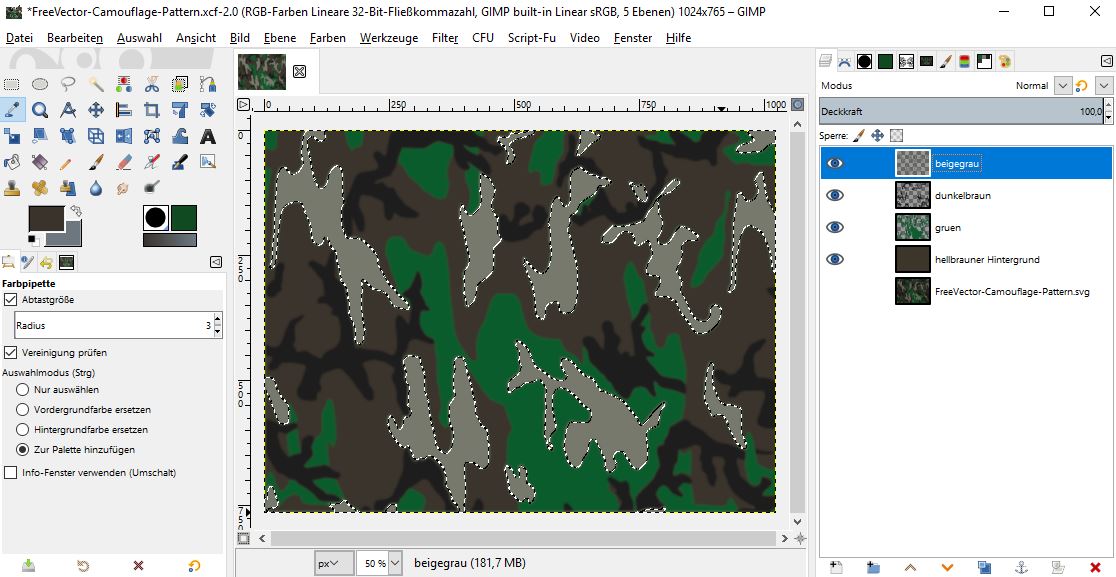
Task: Open the Ebene menu
Action: tap(279, 38)
